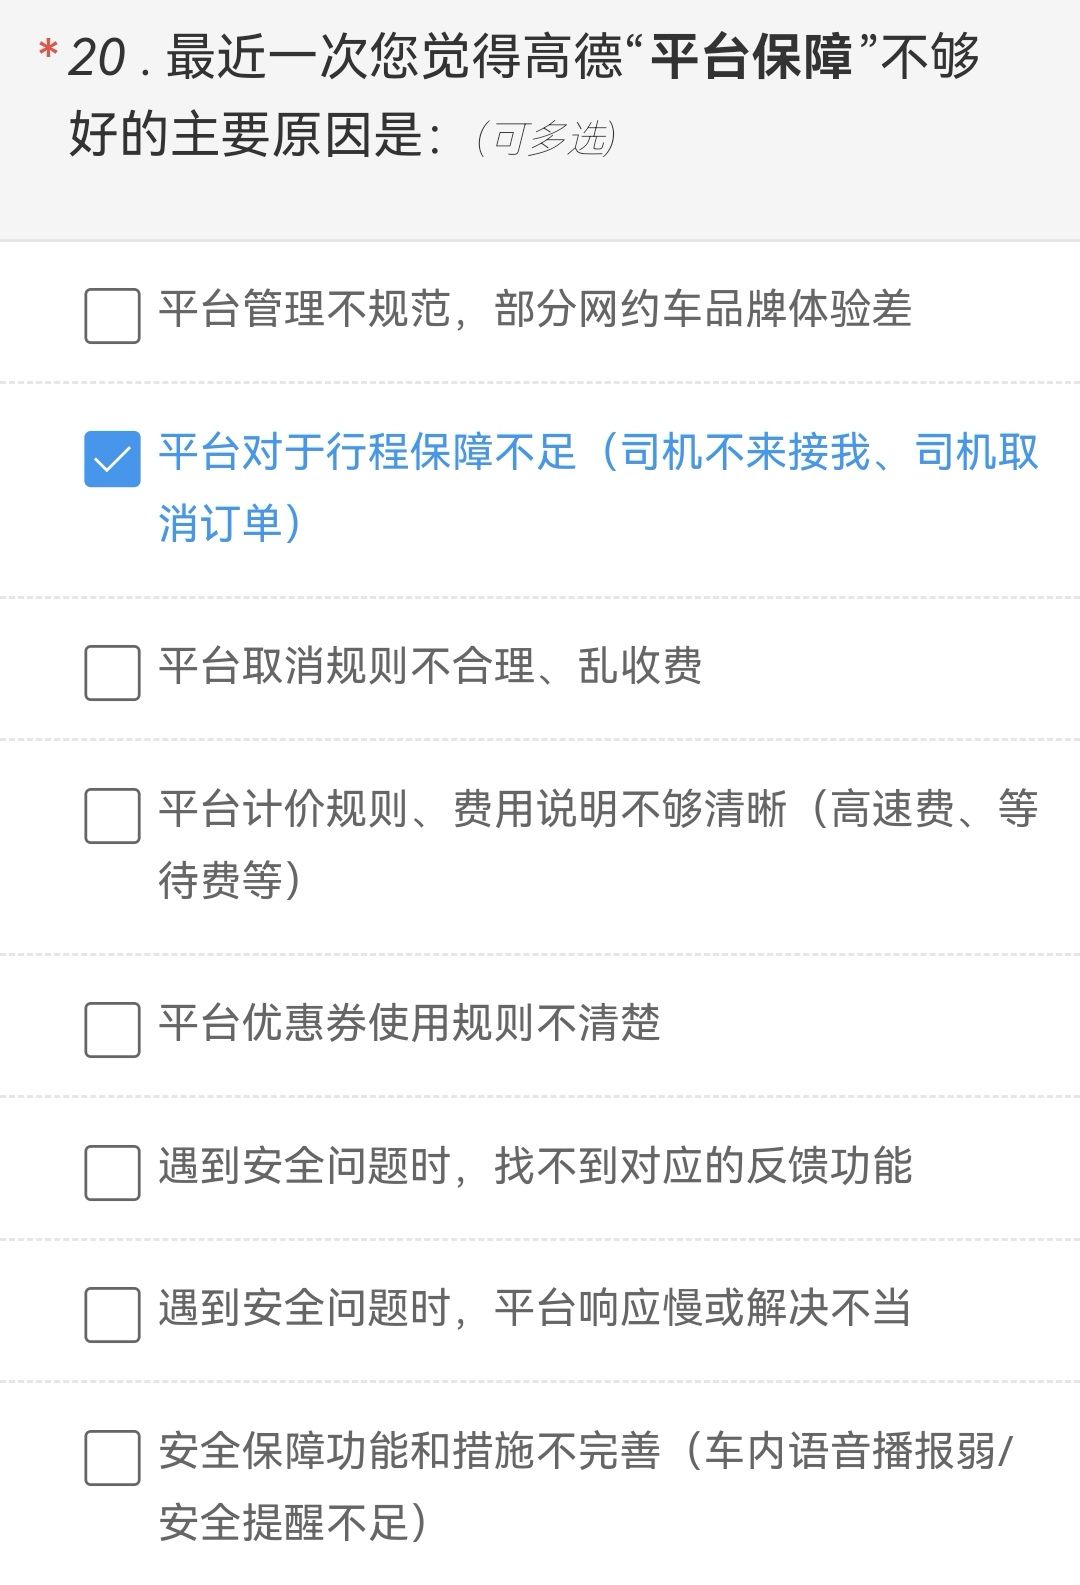This screenshot has height=1585, width=1080.
Task: Click the label text 部分网约车品牌体验差
Action: click(703, 309)
